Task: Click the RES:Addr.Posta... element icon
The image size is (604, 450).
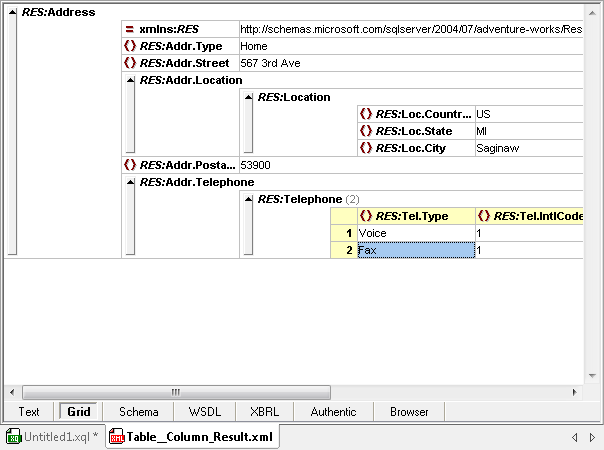Action: [130, 165]
